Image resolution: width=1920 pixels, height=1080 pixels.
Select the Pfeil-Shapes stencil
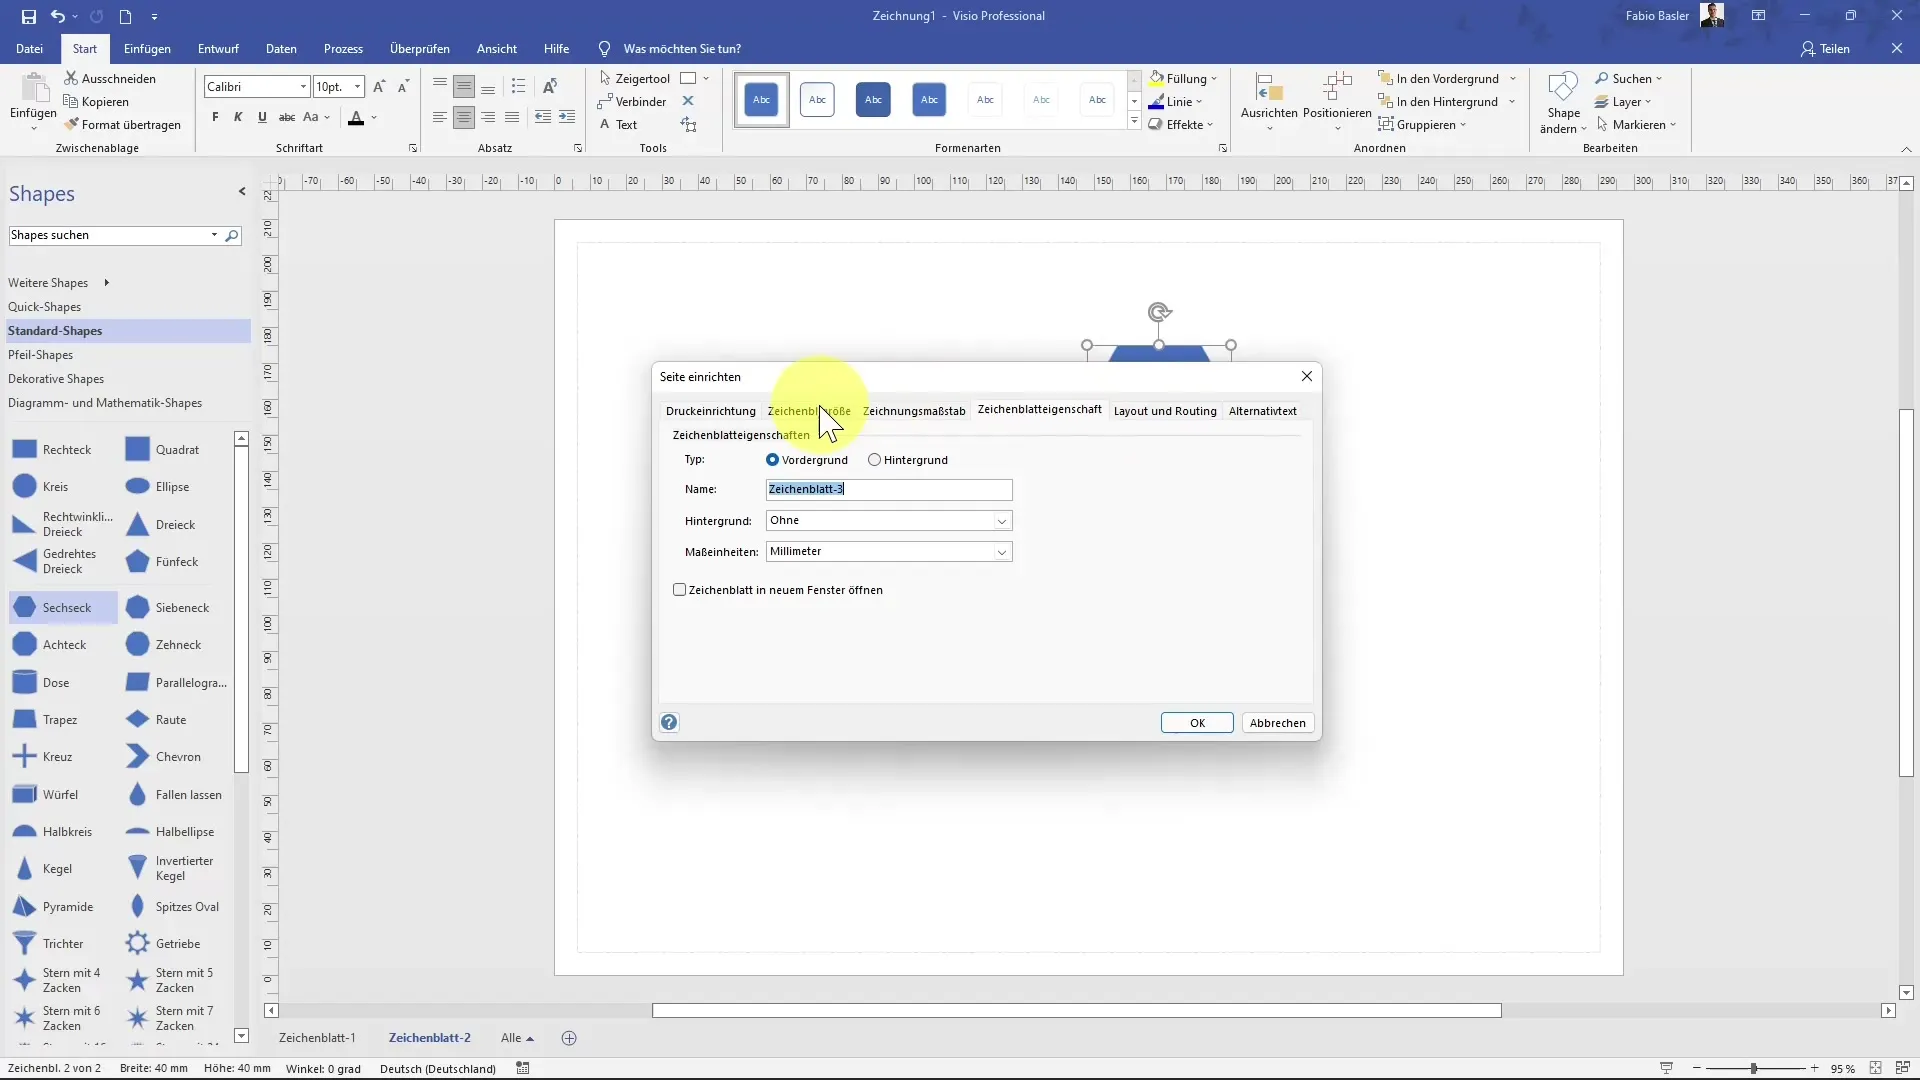(40, 355)
